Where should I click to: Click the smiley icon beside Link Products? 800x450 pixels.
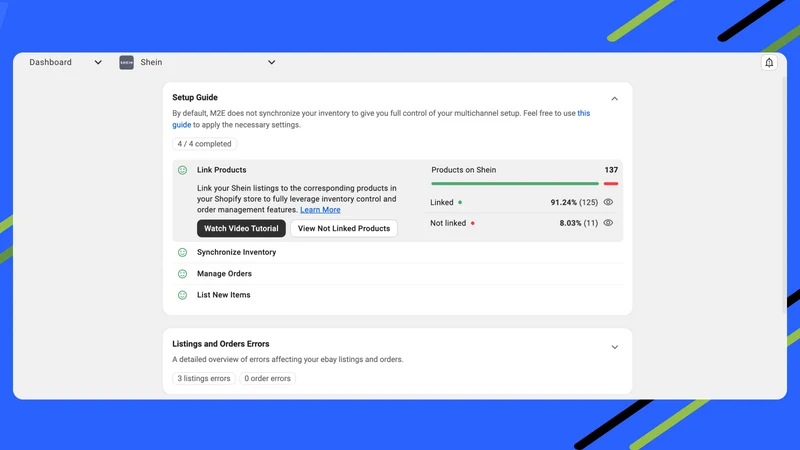click(182, 170)
